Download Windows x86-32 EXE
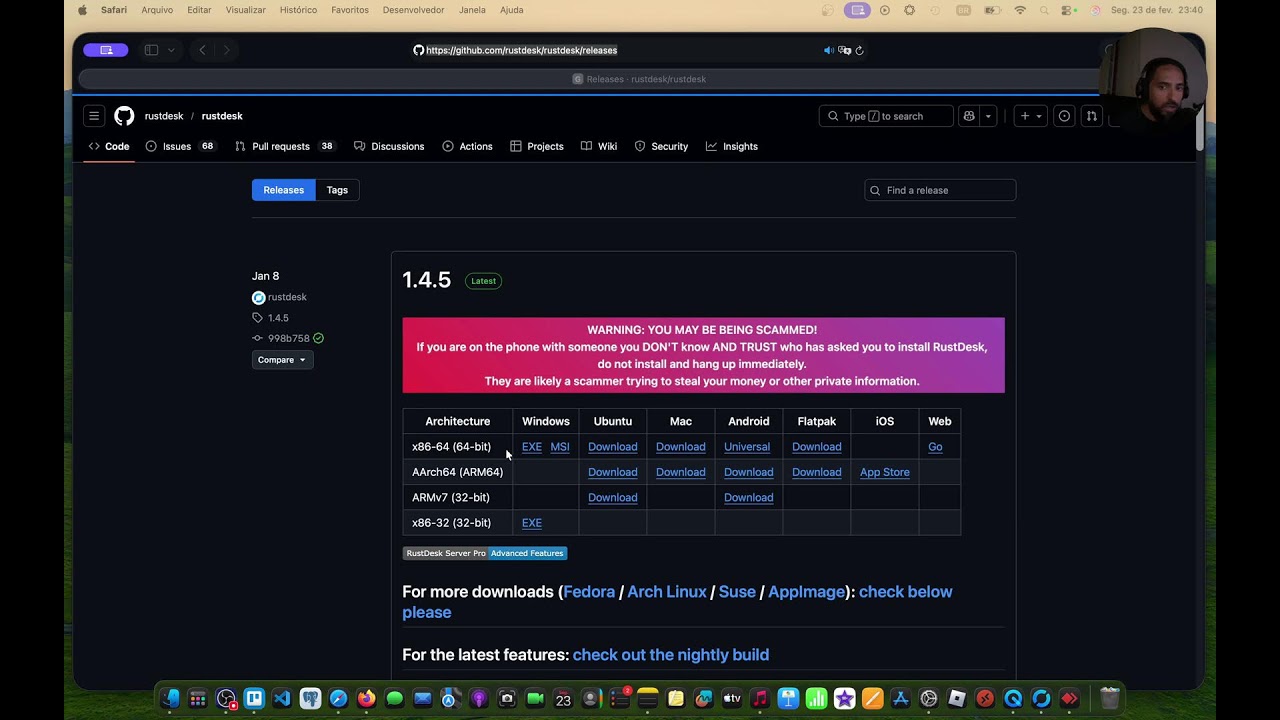Image resolution: width=1280 pixels, height=720 pixels. (x=532, y=523)
